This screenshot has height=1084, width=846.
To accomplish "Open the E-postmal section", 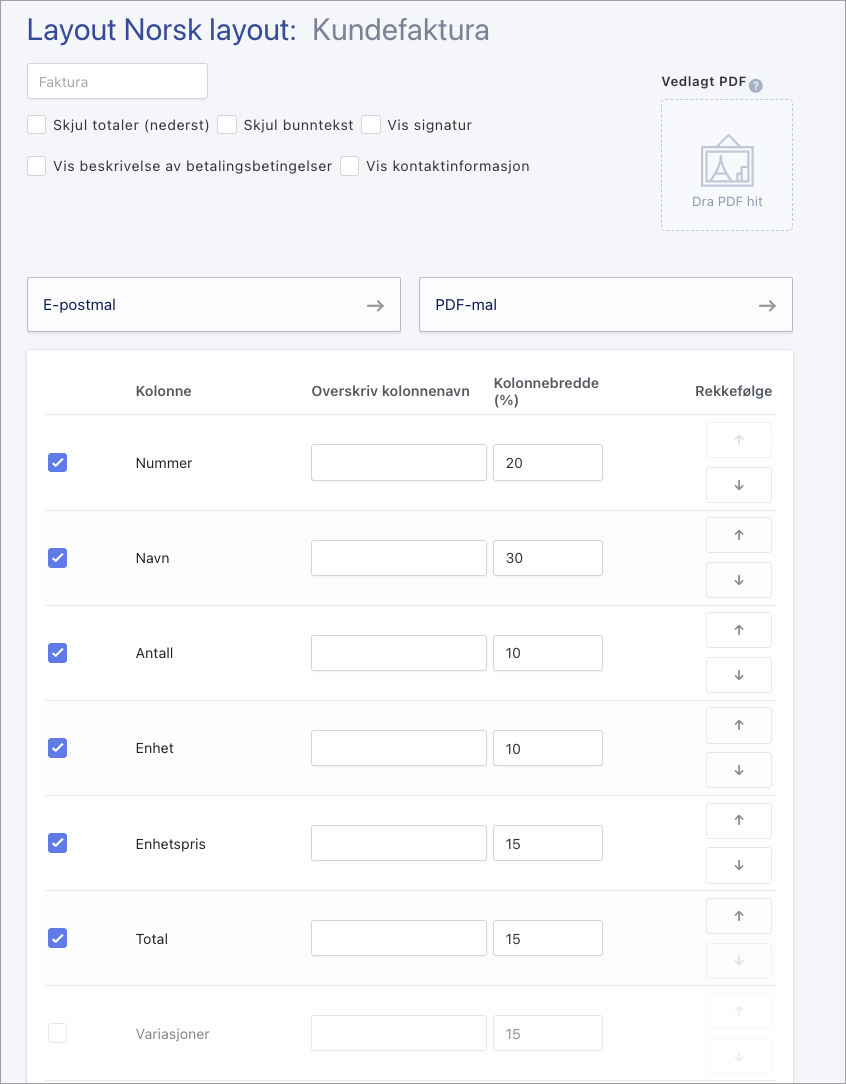I will coord(213,305).
